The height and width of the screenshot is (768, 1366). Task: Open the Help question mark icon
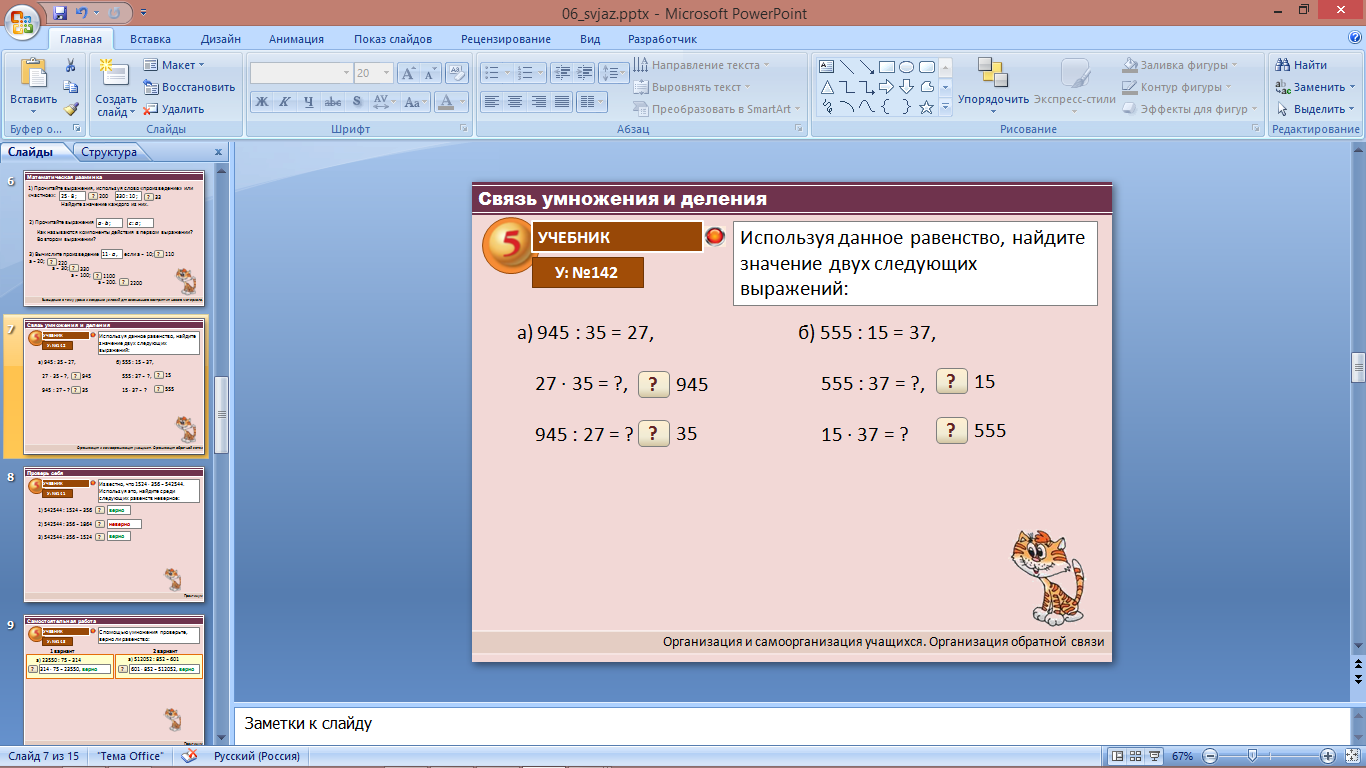(1355, 39)
